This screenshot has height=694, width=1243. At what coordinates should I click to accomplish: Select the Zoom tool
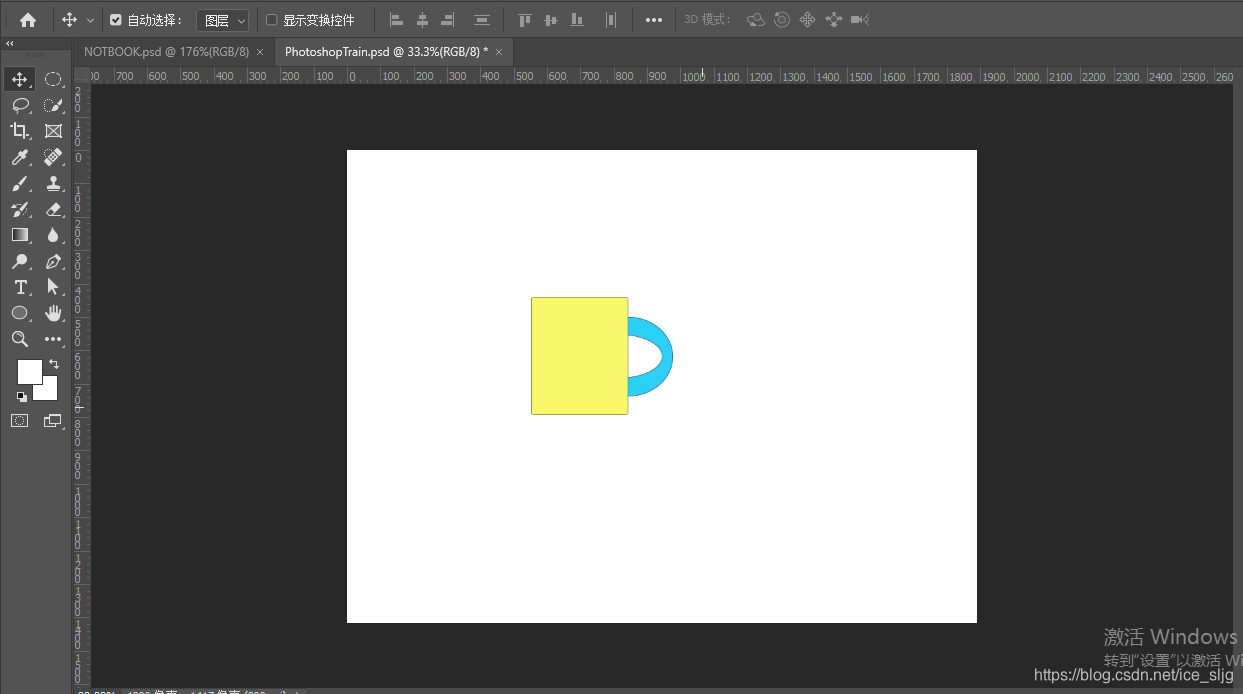pyautogui.click(x=20, y=339)
